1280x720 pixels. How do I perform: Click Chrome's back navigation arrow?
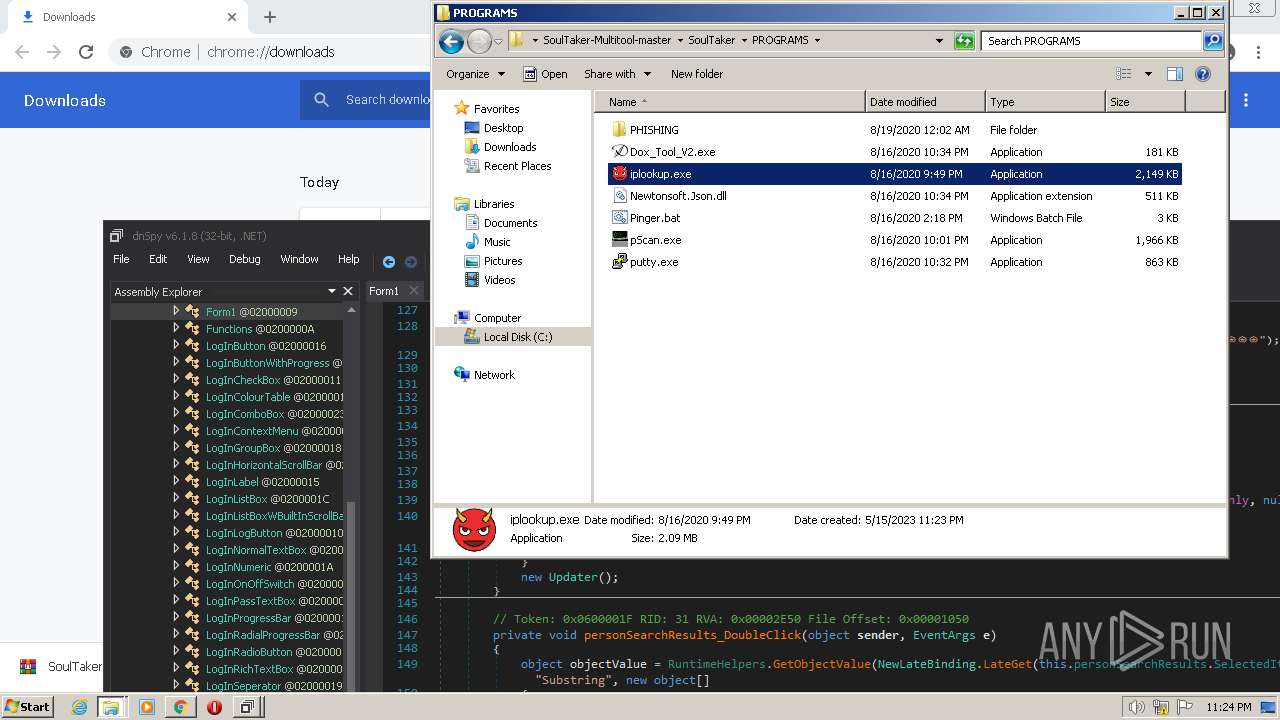pyautogui.click(x=22, y=52)
